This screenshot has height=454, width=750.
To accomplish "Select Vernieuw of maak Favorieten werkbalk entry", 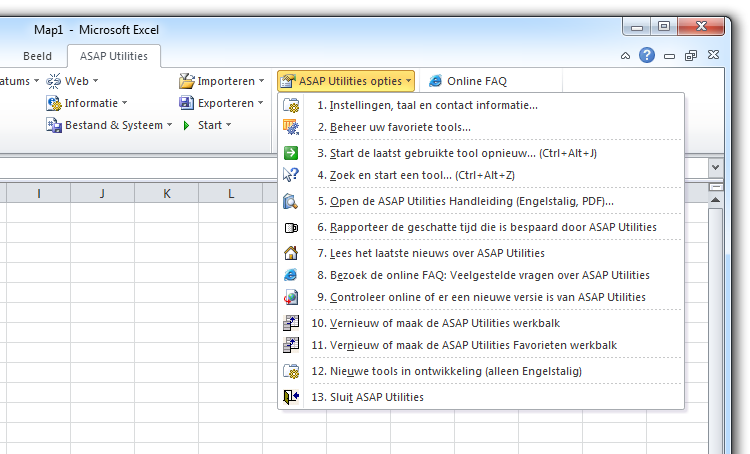I will click(x=481, y=345).
